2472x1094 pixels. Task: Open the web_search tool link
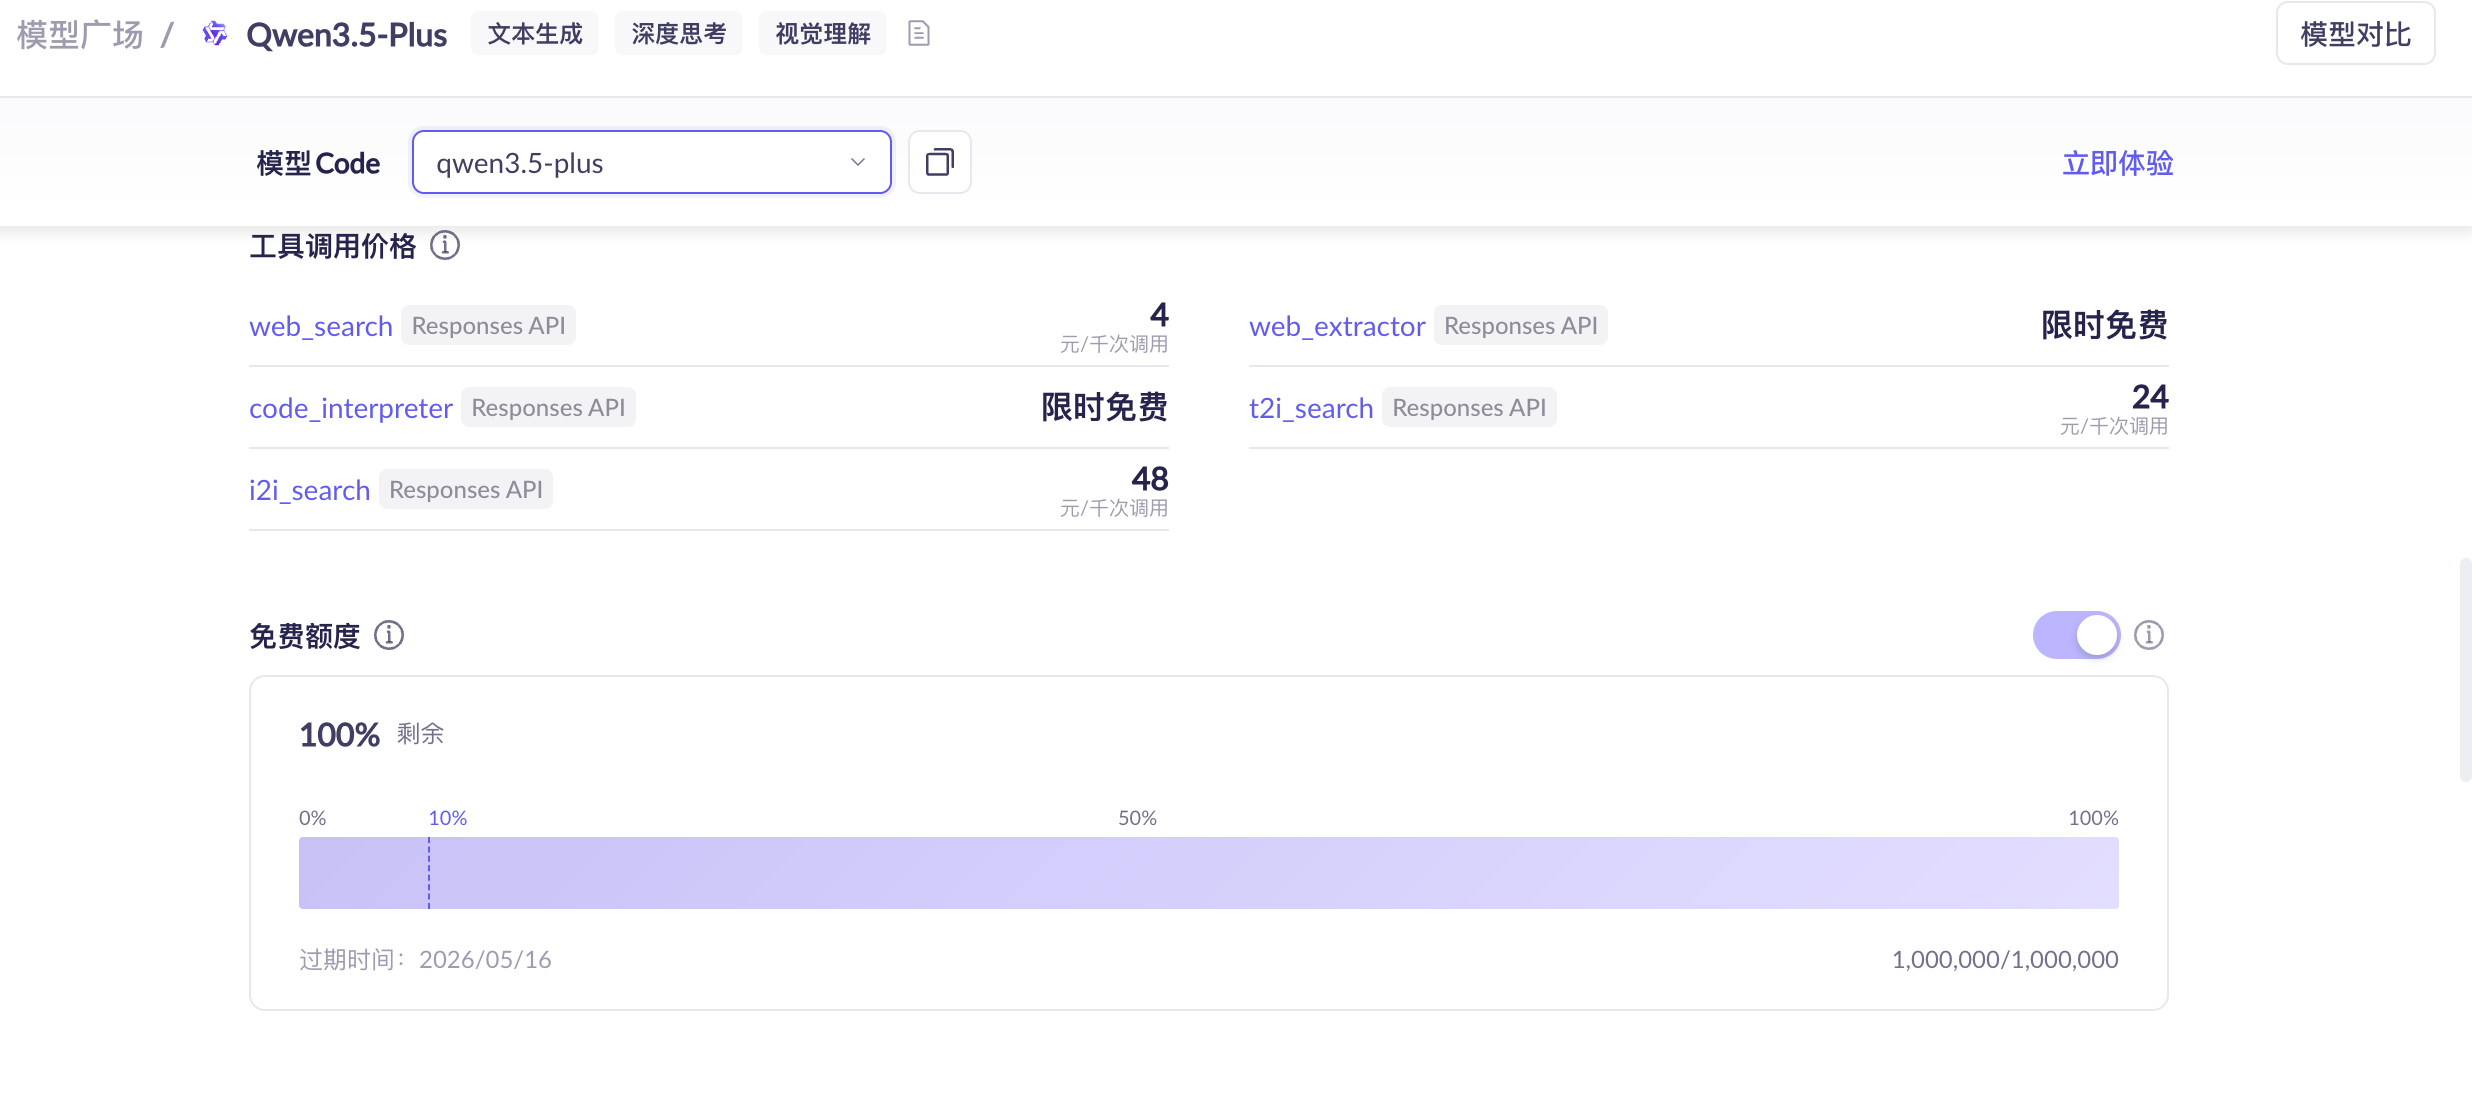(x=320, y=326)
